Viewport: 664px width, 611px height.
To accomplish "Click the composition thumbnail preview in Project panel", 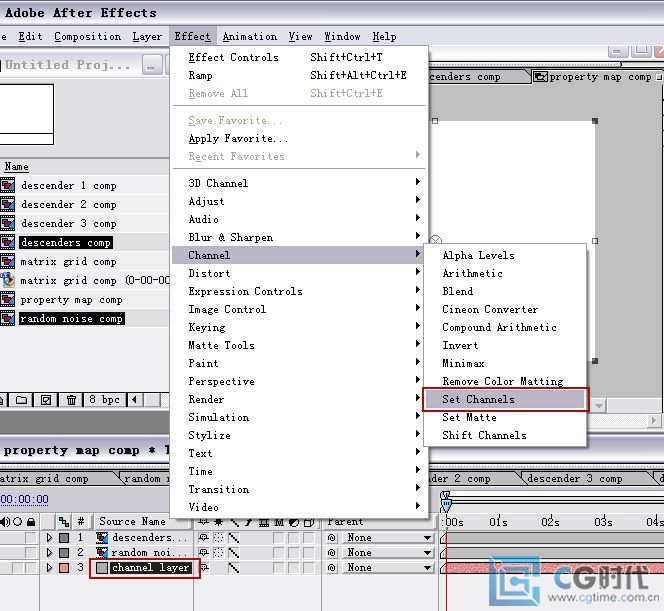I will coord(27,114).
